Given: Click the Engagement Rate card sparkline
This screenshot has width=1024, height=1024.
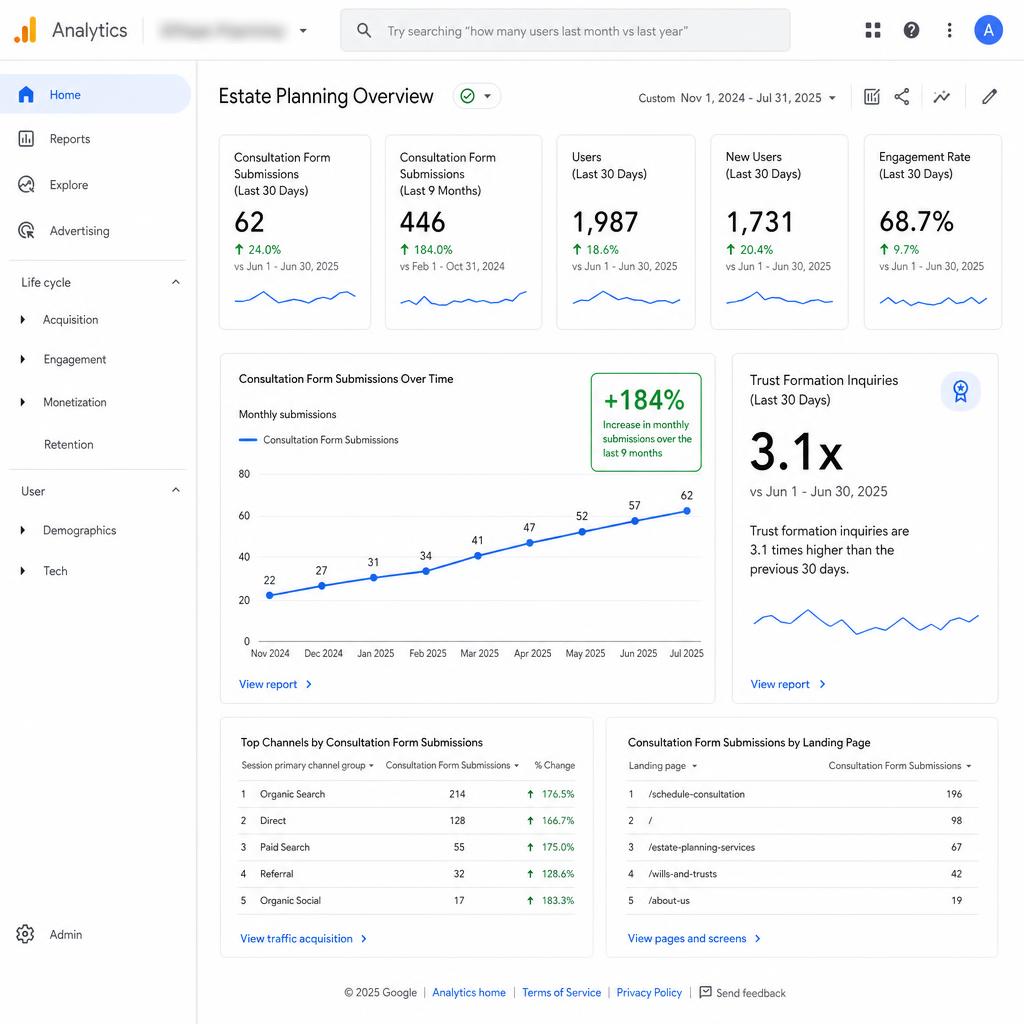Looking at the screenshot, I should tap(933, 300).
